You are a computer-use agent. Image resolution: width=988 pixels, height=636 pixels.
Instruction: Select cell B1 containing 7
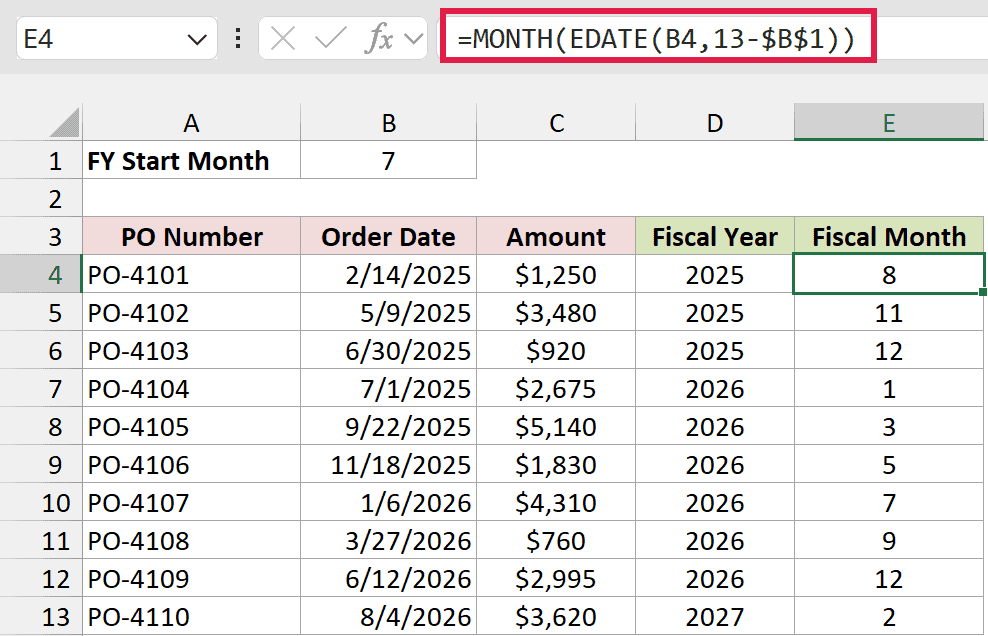pyautogui.click(x=389, y=161)
